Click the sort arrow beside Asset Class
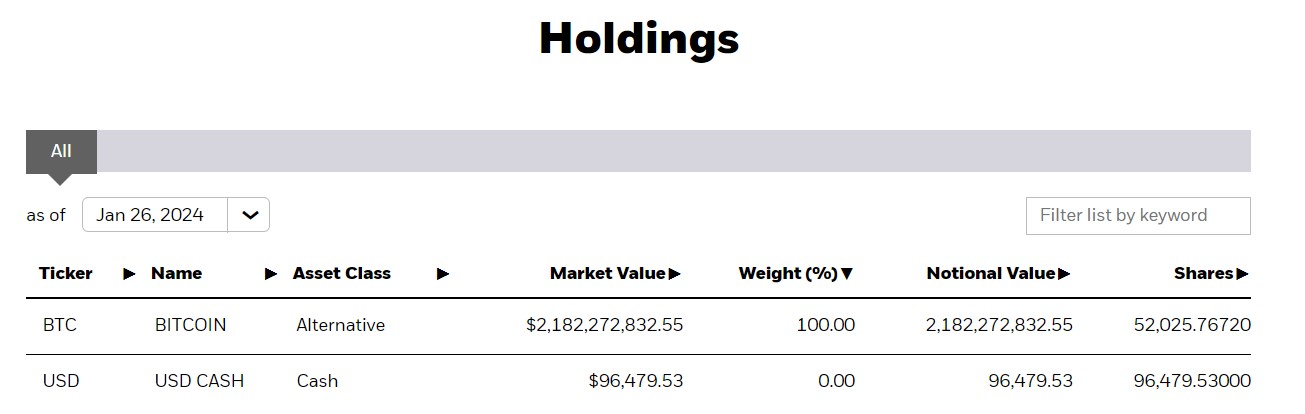1305x414 pixels. pyautogui.click(x=443, y=274)
